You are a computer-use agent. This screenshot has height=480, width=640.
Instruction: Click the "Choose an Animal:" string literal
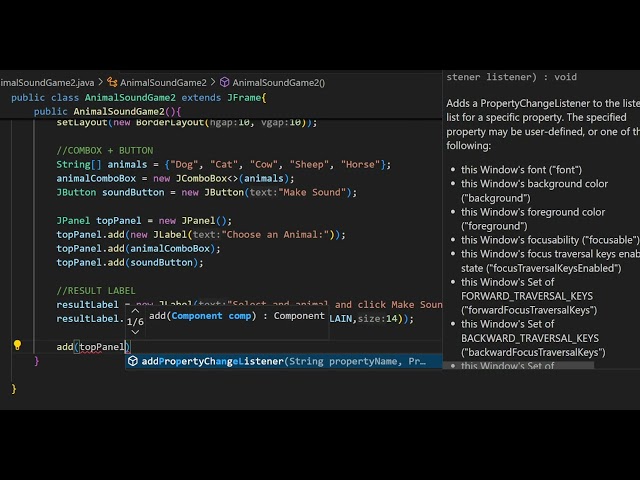coord(278,235)
